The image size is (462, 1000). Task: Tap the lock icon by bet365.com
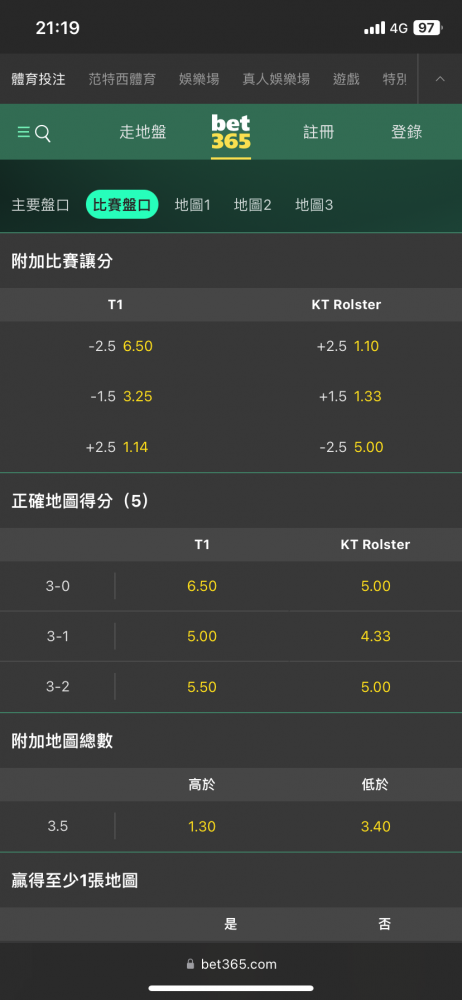tap(190, 964)
